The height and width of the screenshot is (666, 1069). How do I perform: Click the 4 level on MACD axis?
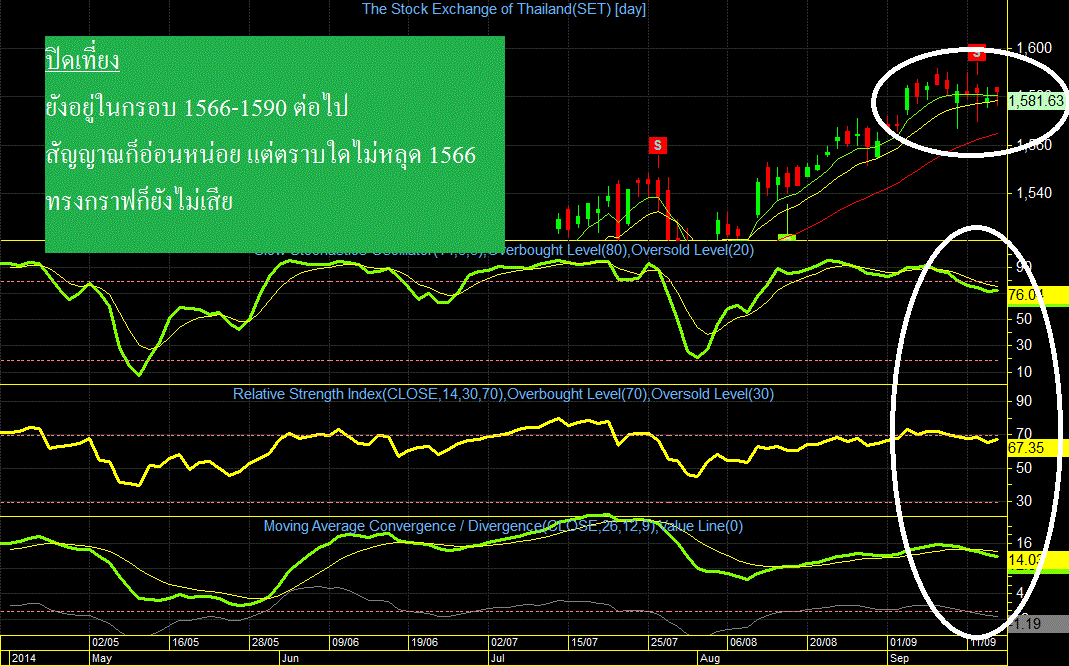point(1020,593)
